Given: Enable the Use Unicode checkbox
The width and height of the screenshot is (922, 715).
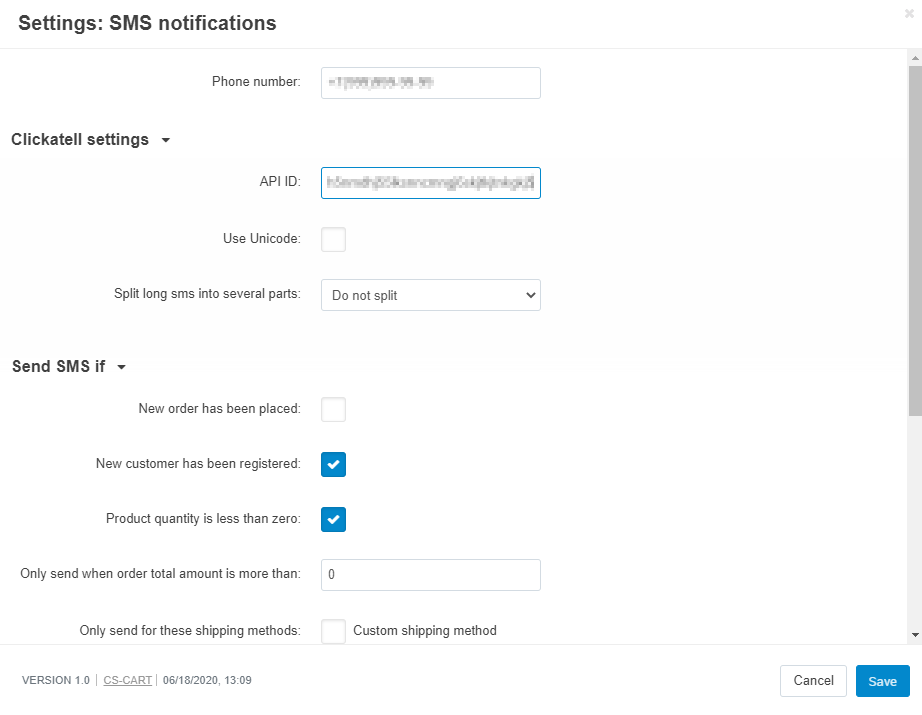Looking at the screenshot, I should click(x=333, y=239).
